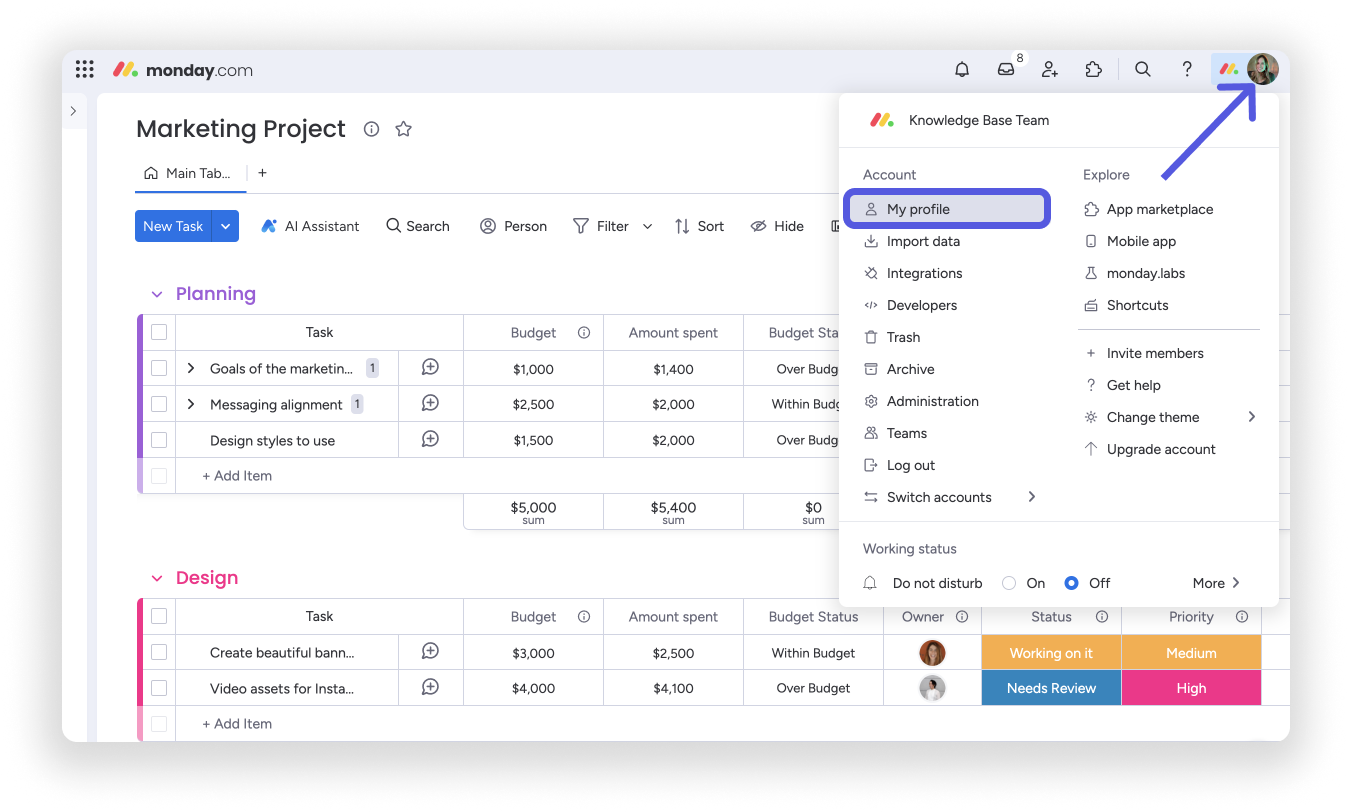Open the apps puzzle piece icon
The image size is (1348, 812).
[x=1094, y=69]
